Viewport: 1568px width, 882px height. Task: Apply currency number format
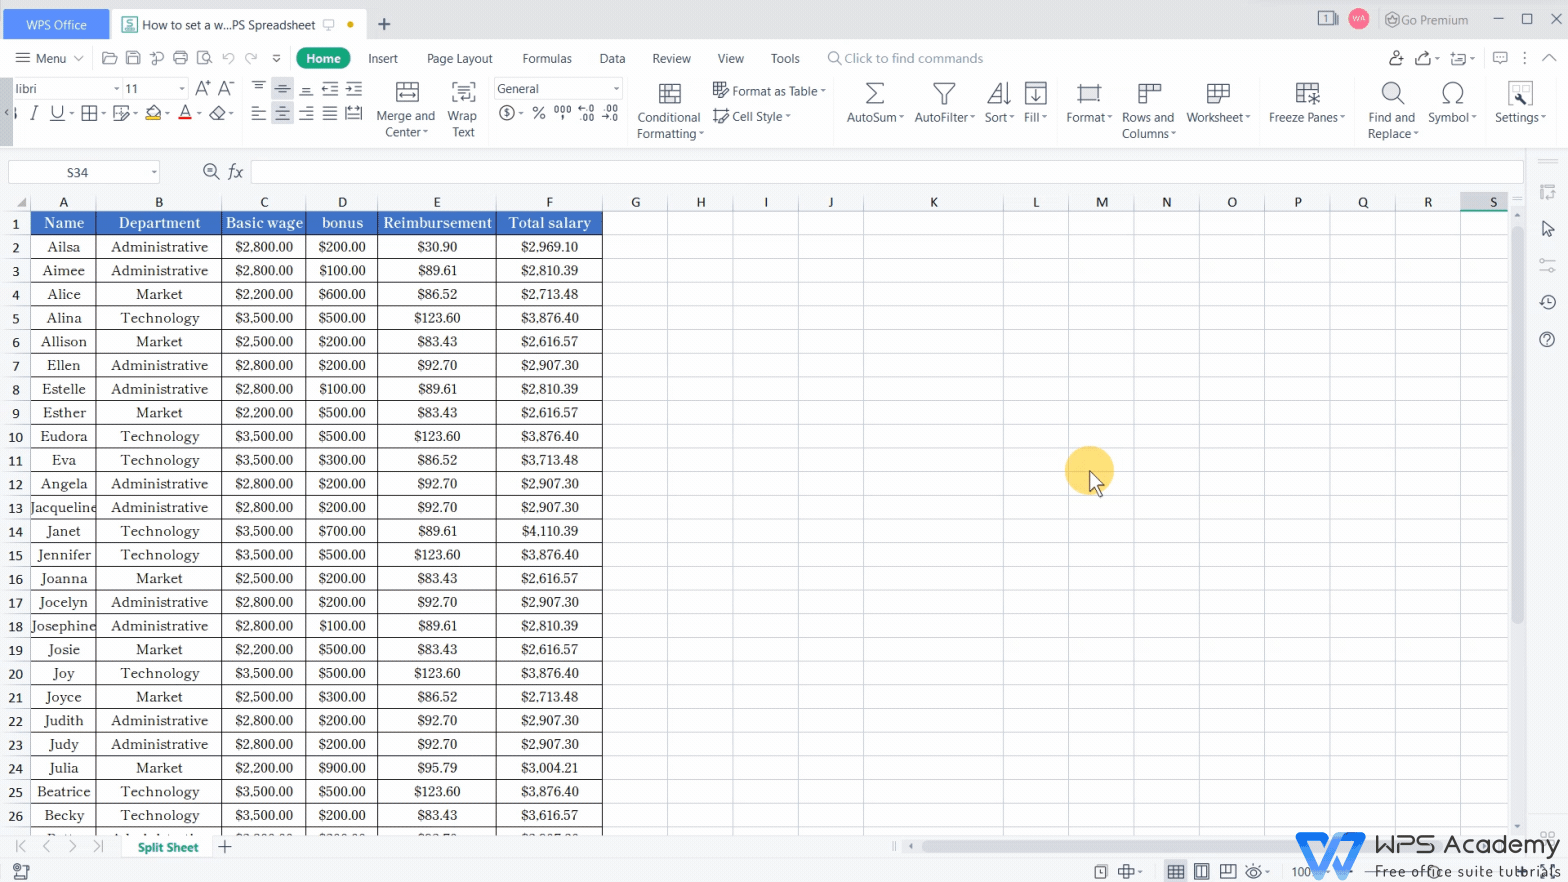tap(507, 113)
